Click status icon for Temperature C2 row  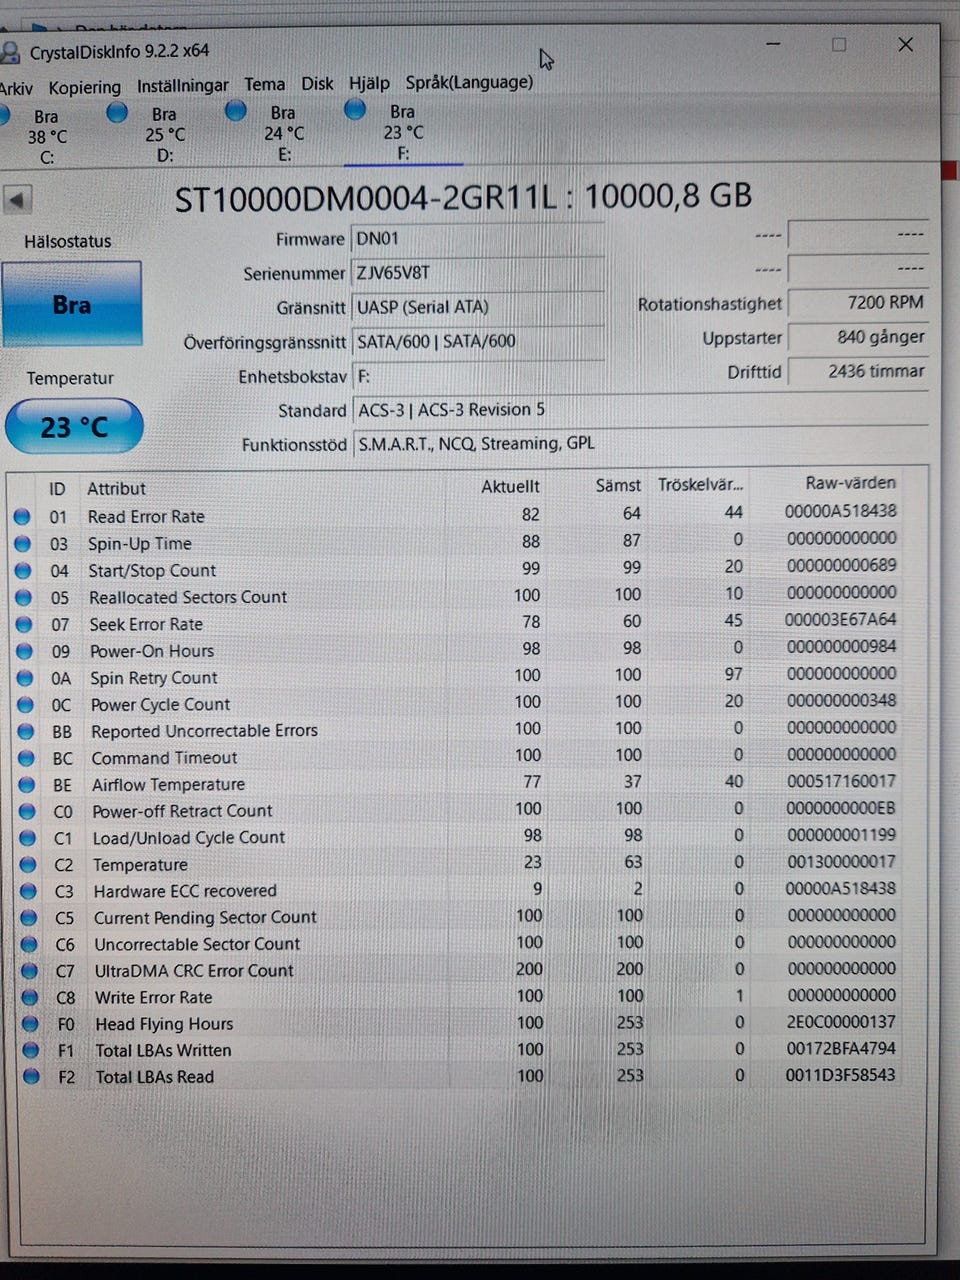coord(29,865)
